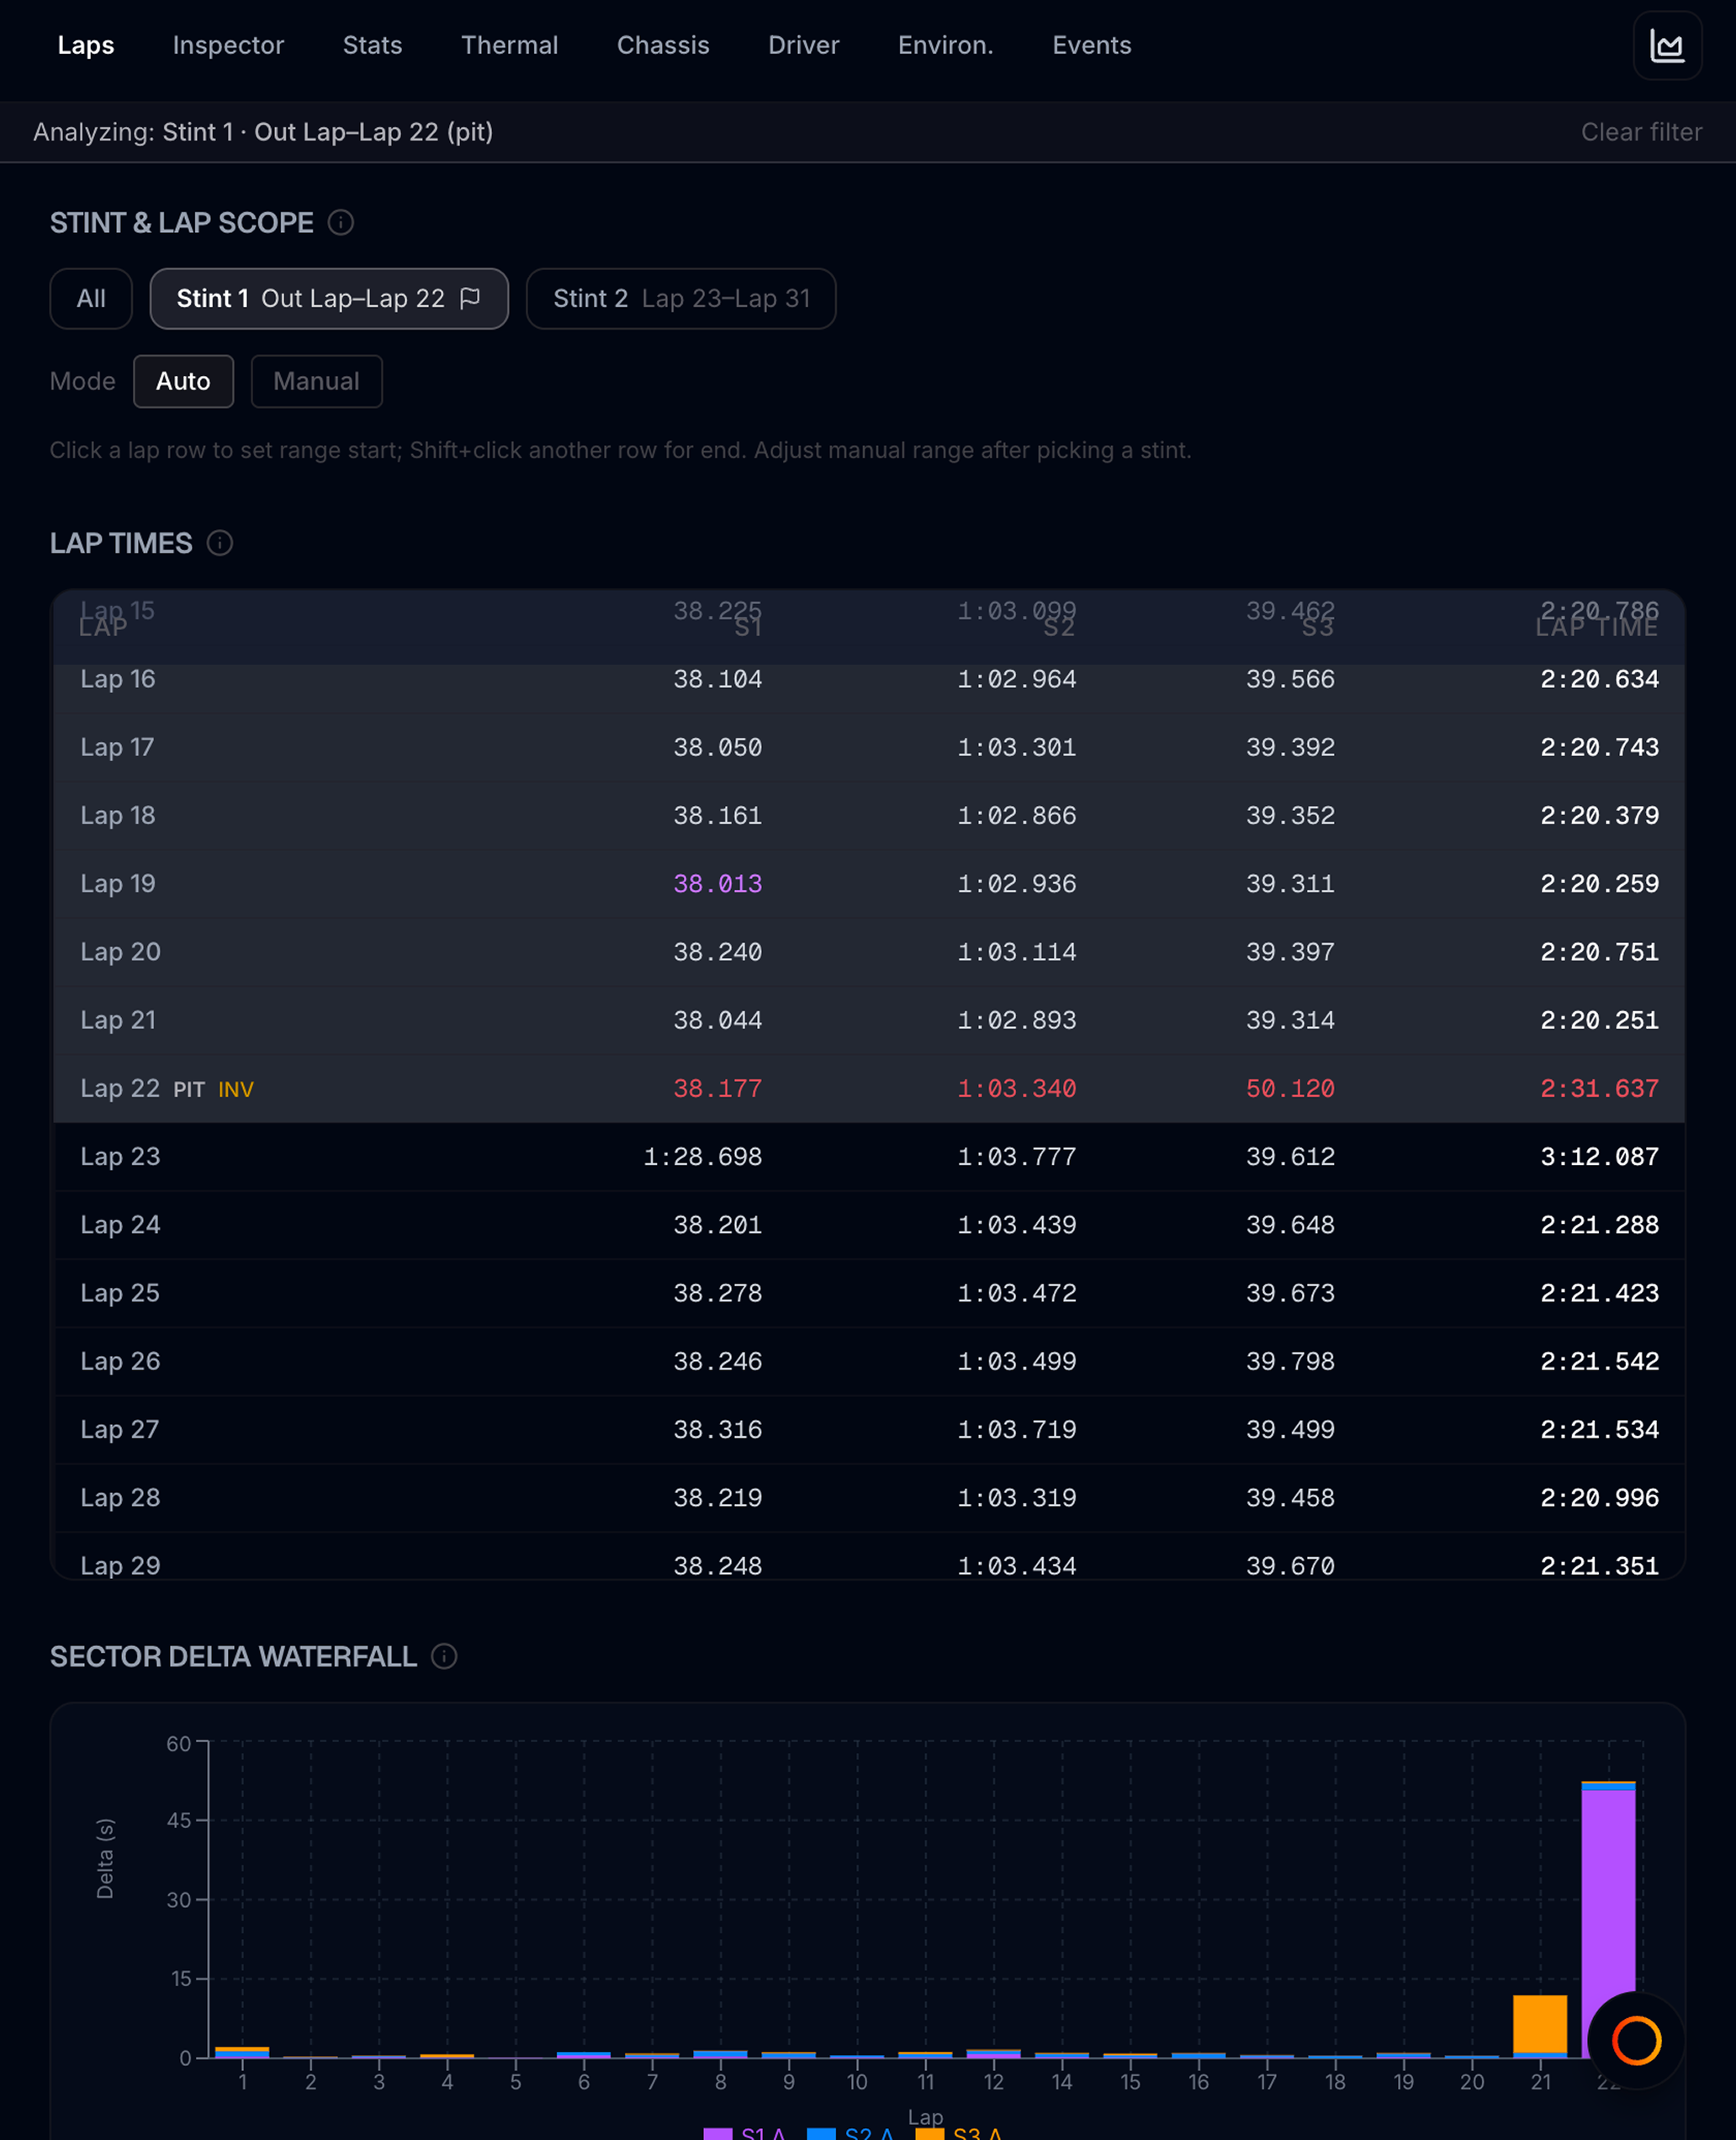Click the PIT badge on Lap 22
This screenshot has height=2140, width=1736.
click(x=189, y=1089)
